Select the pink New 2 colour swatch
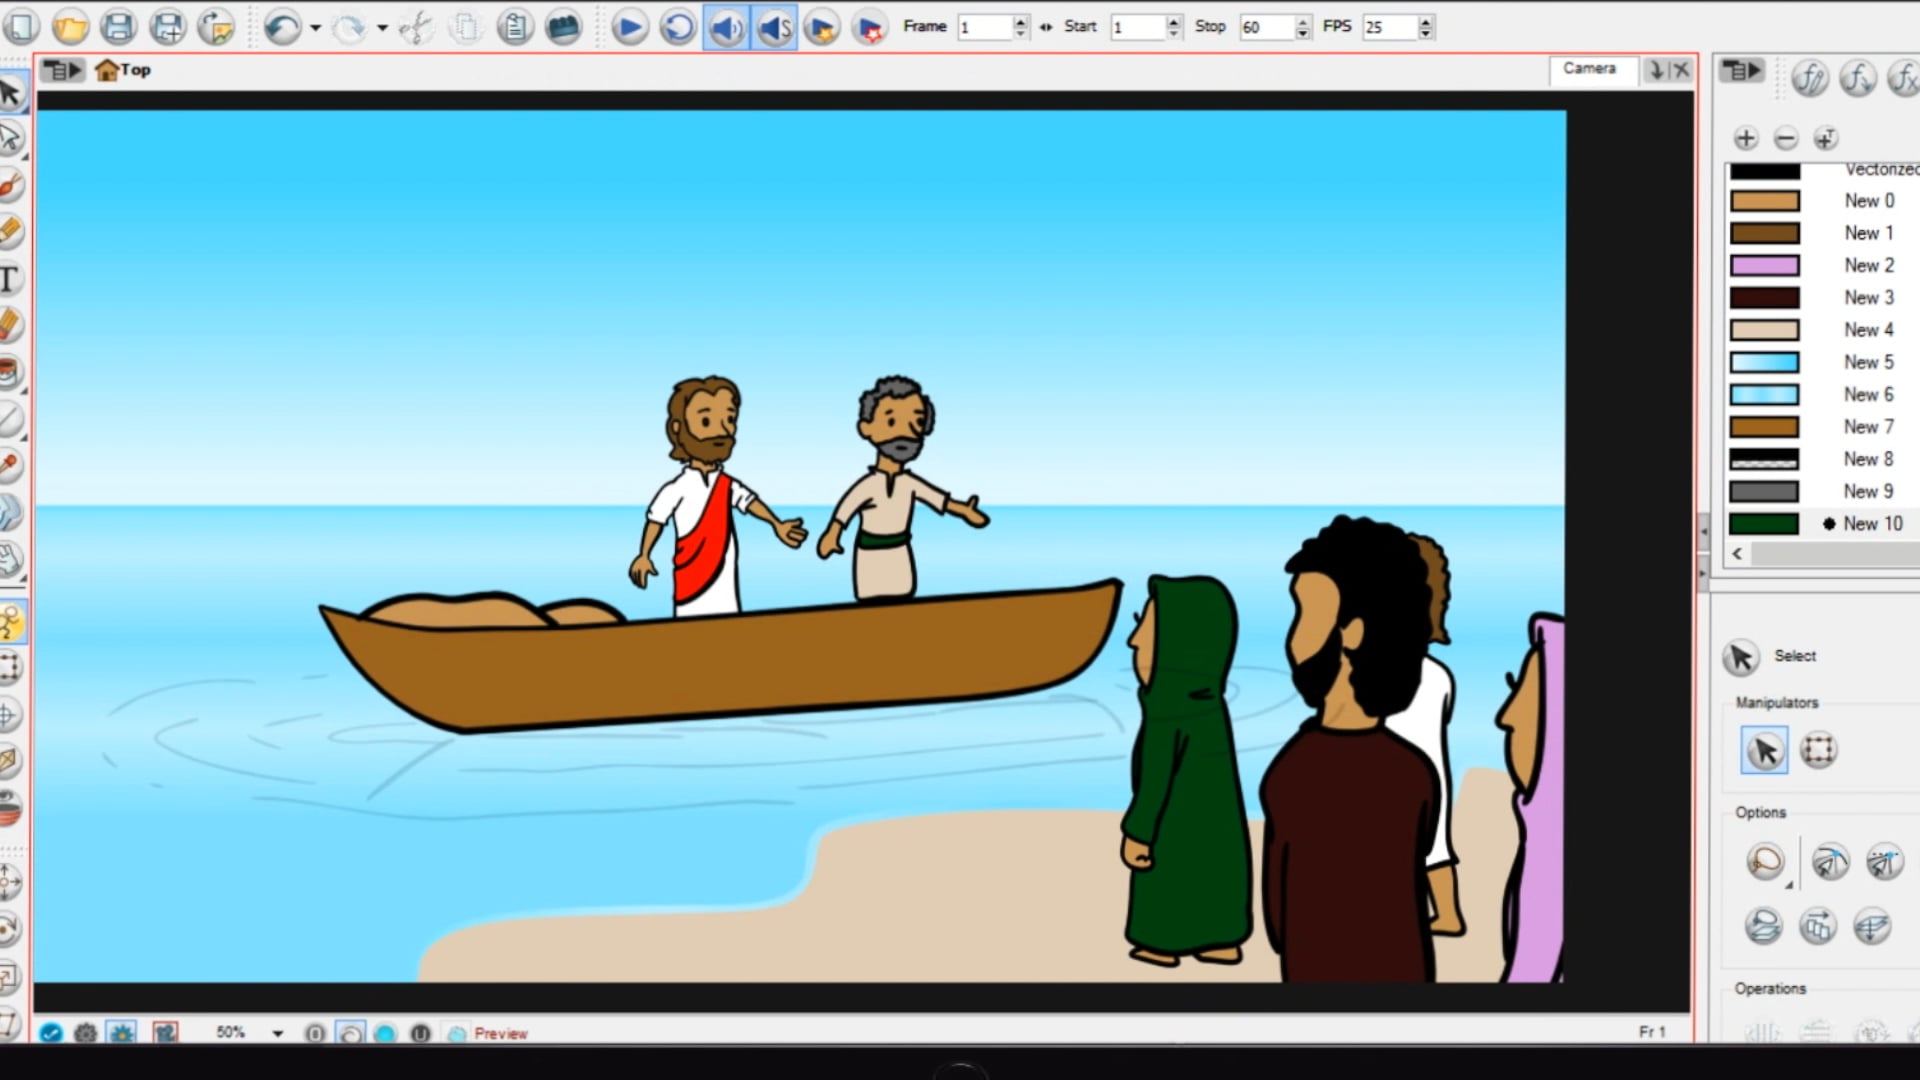 tap(1764, 266)
